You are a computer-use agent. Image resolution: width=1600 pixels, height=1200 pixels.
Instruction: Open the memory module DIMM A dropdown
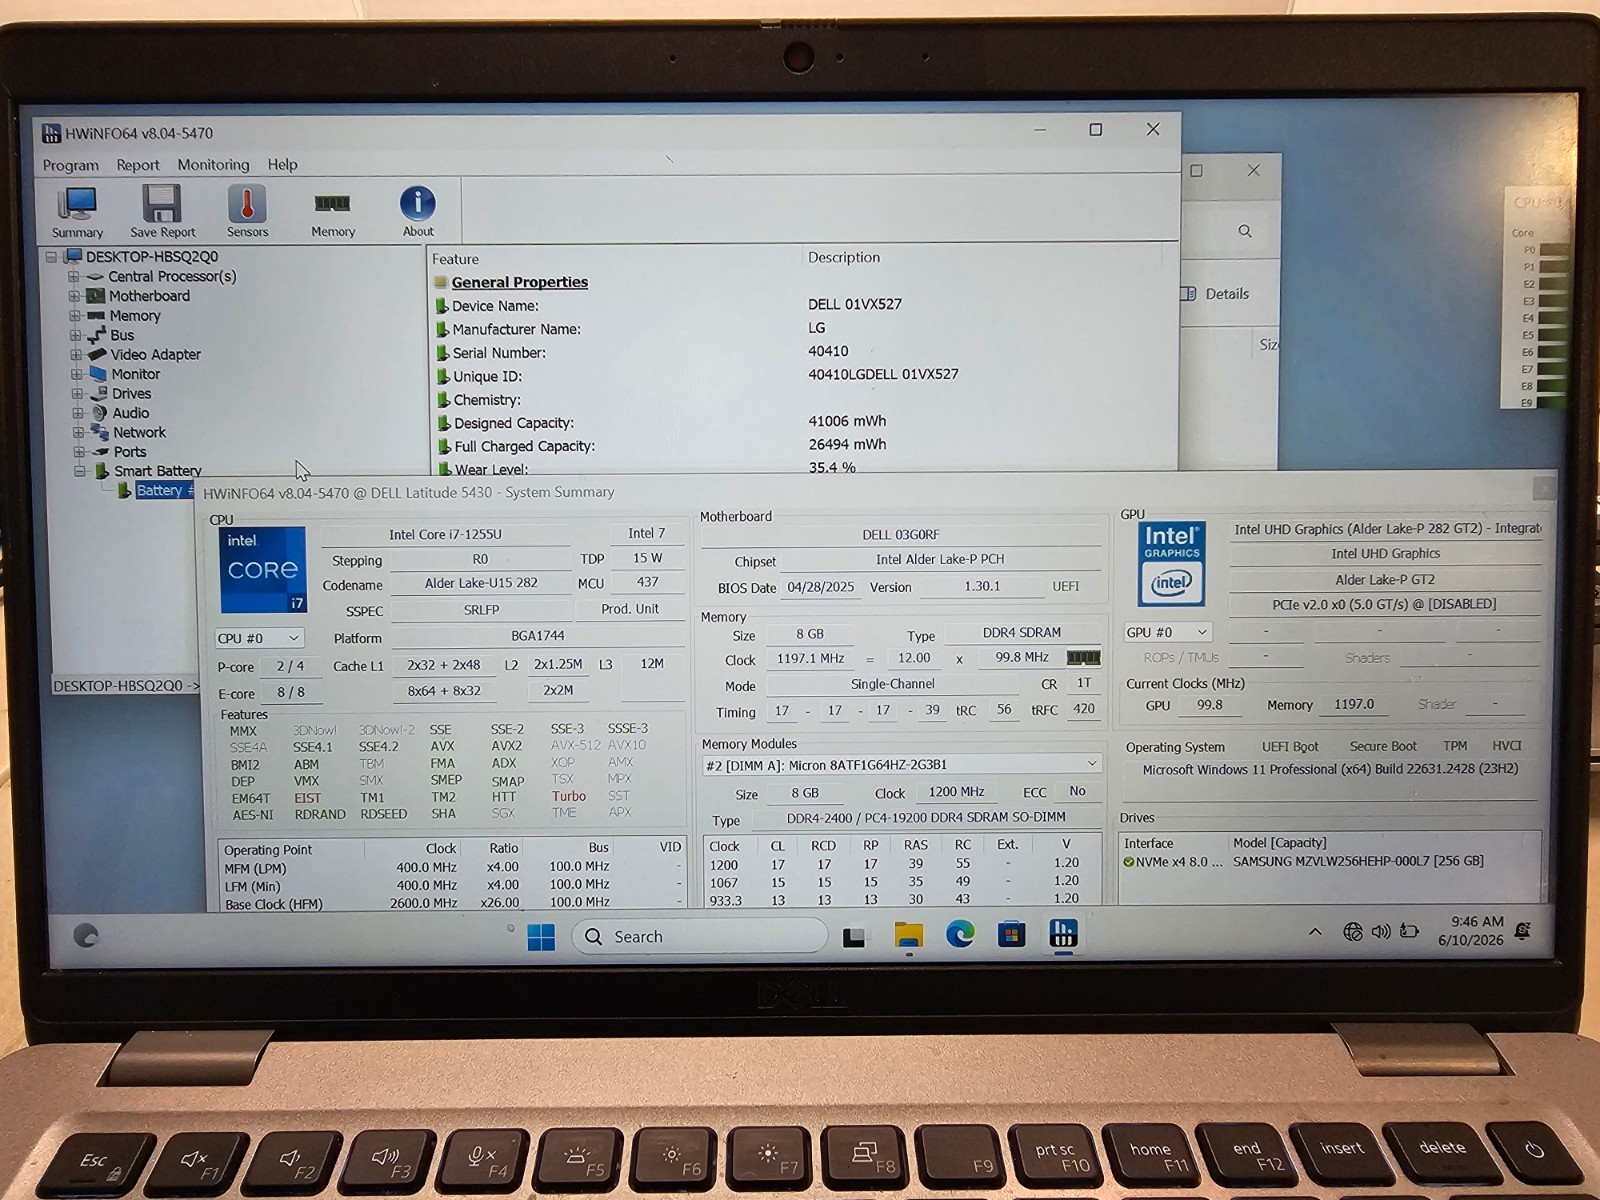[901, 765]
